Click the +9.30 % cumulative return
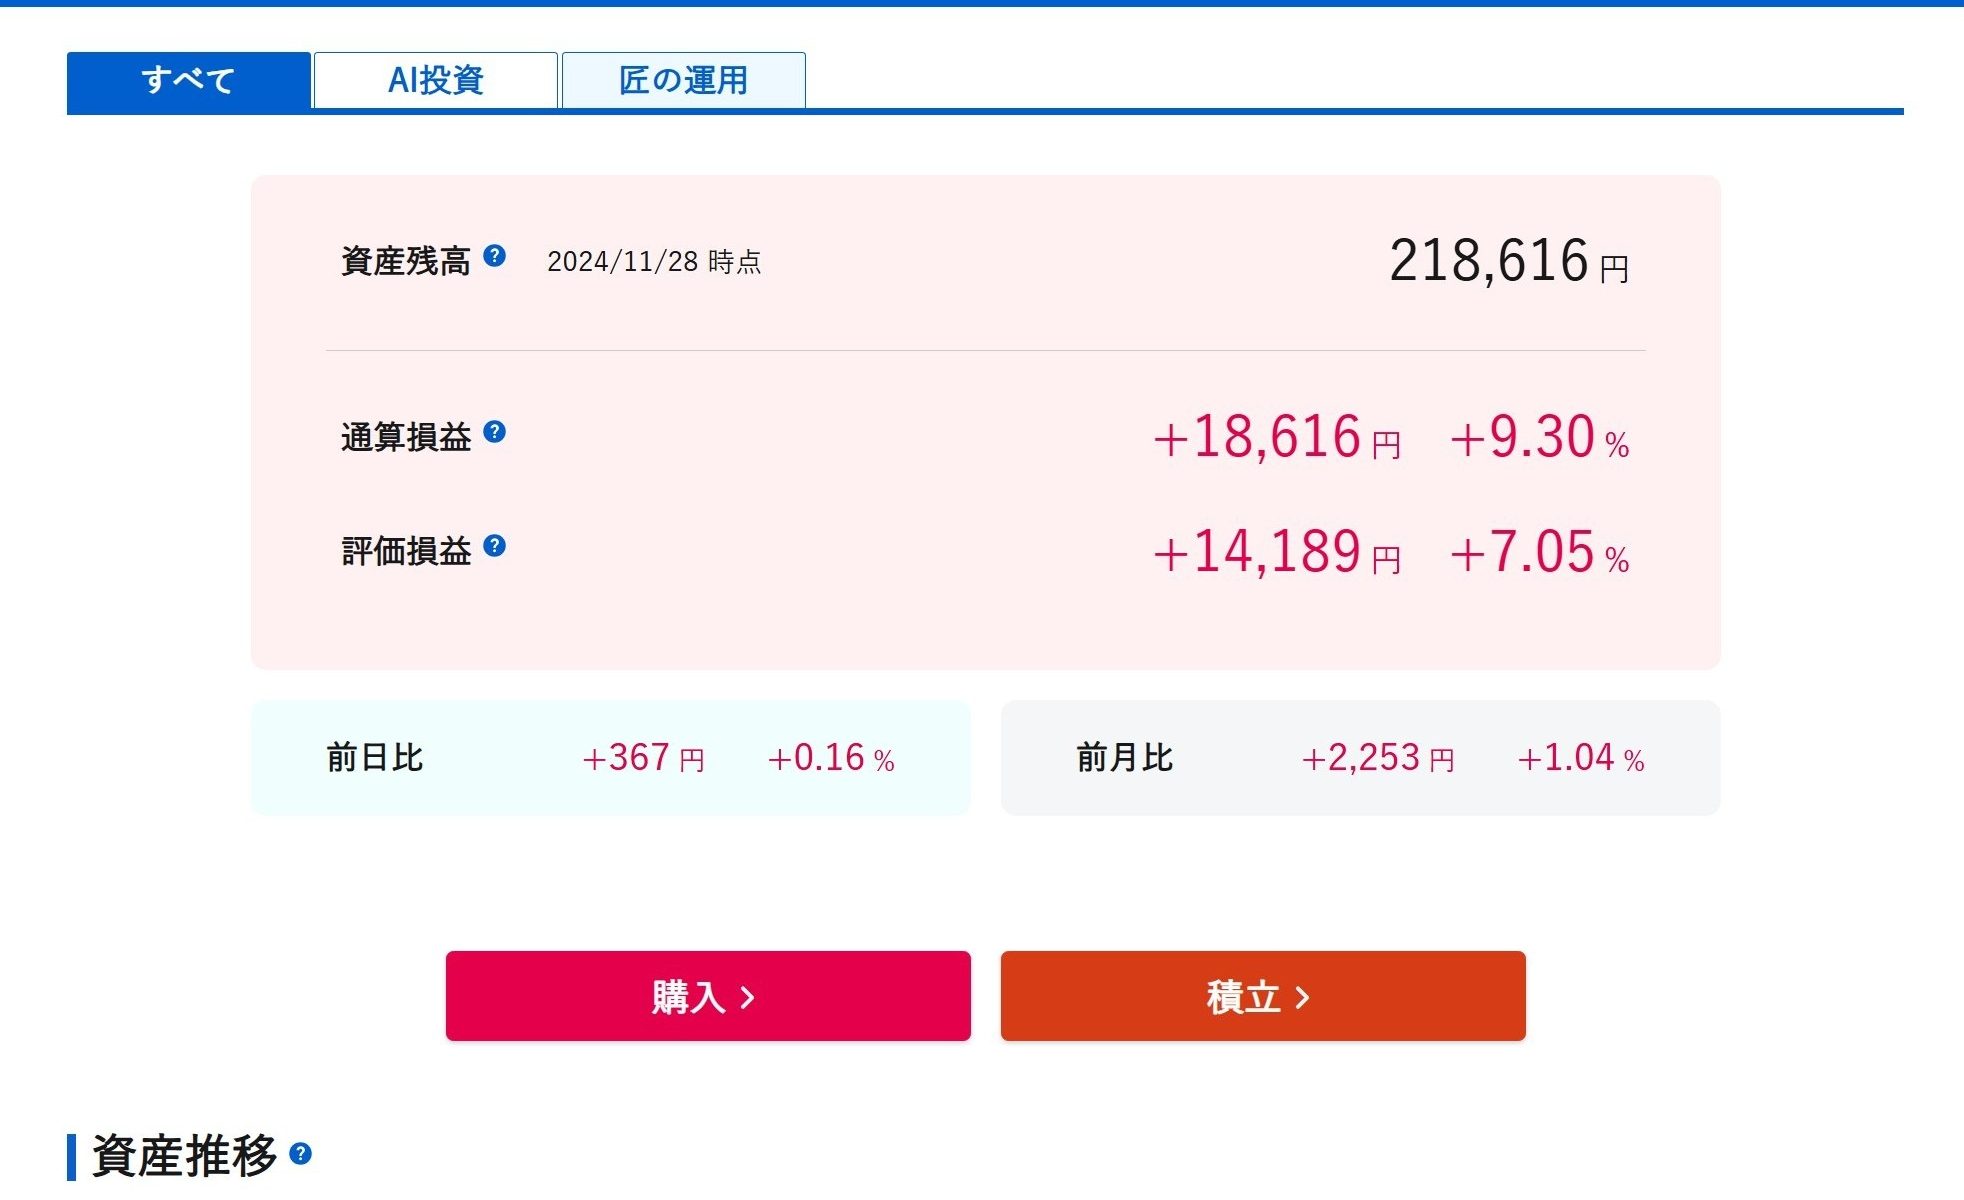Viewport: 1964px width, 1200px height. pyautogui.click(x=1539, y=438)
